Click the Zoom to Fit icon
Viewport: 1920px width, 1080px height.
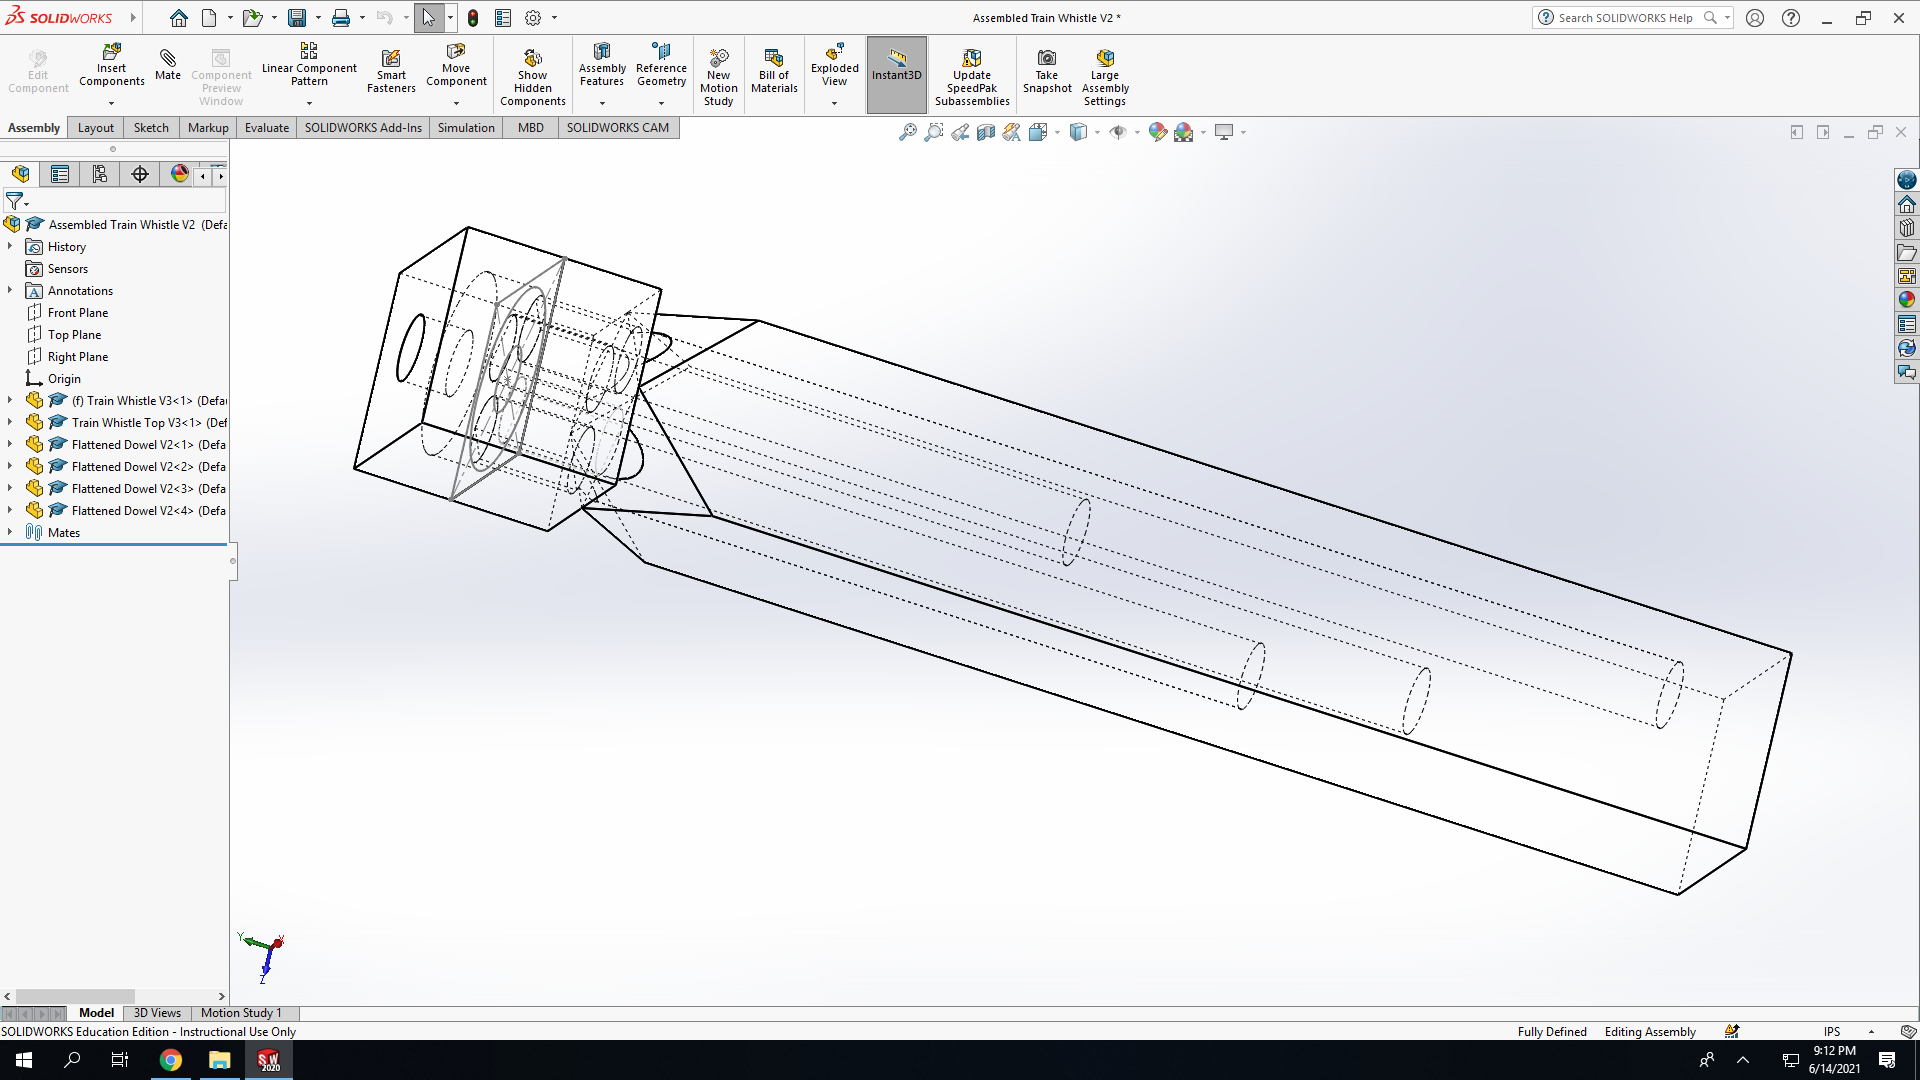pyautogui.click(x=907, y=132)
